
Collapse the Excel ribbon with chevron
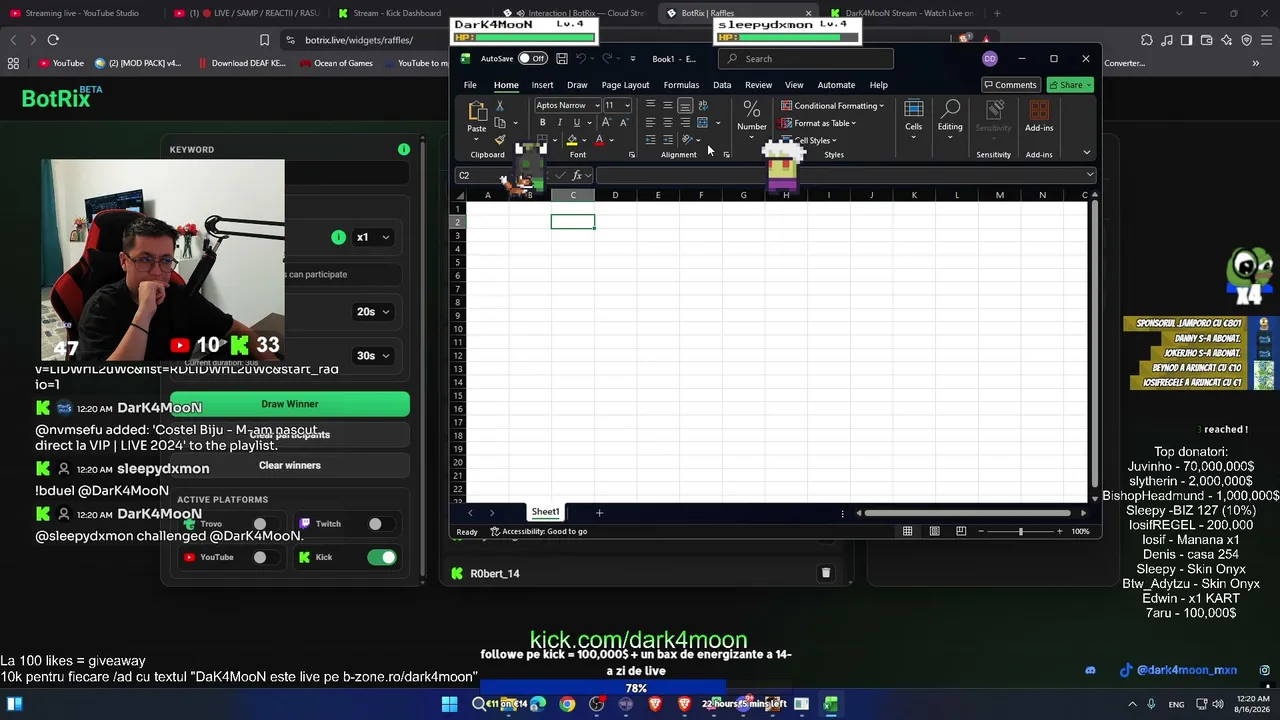tap(1087, 153)
